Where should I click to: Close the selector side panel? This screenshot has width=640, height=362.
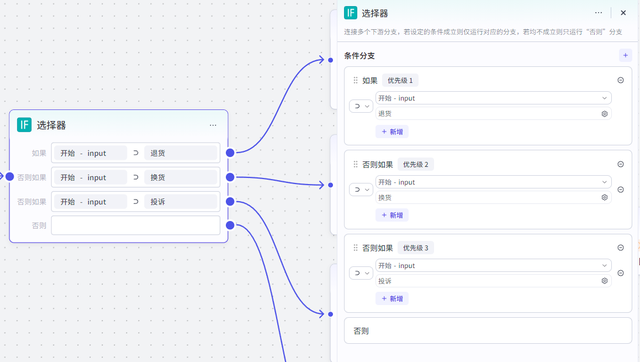(x=623, y=13)
